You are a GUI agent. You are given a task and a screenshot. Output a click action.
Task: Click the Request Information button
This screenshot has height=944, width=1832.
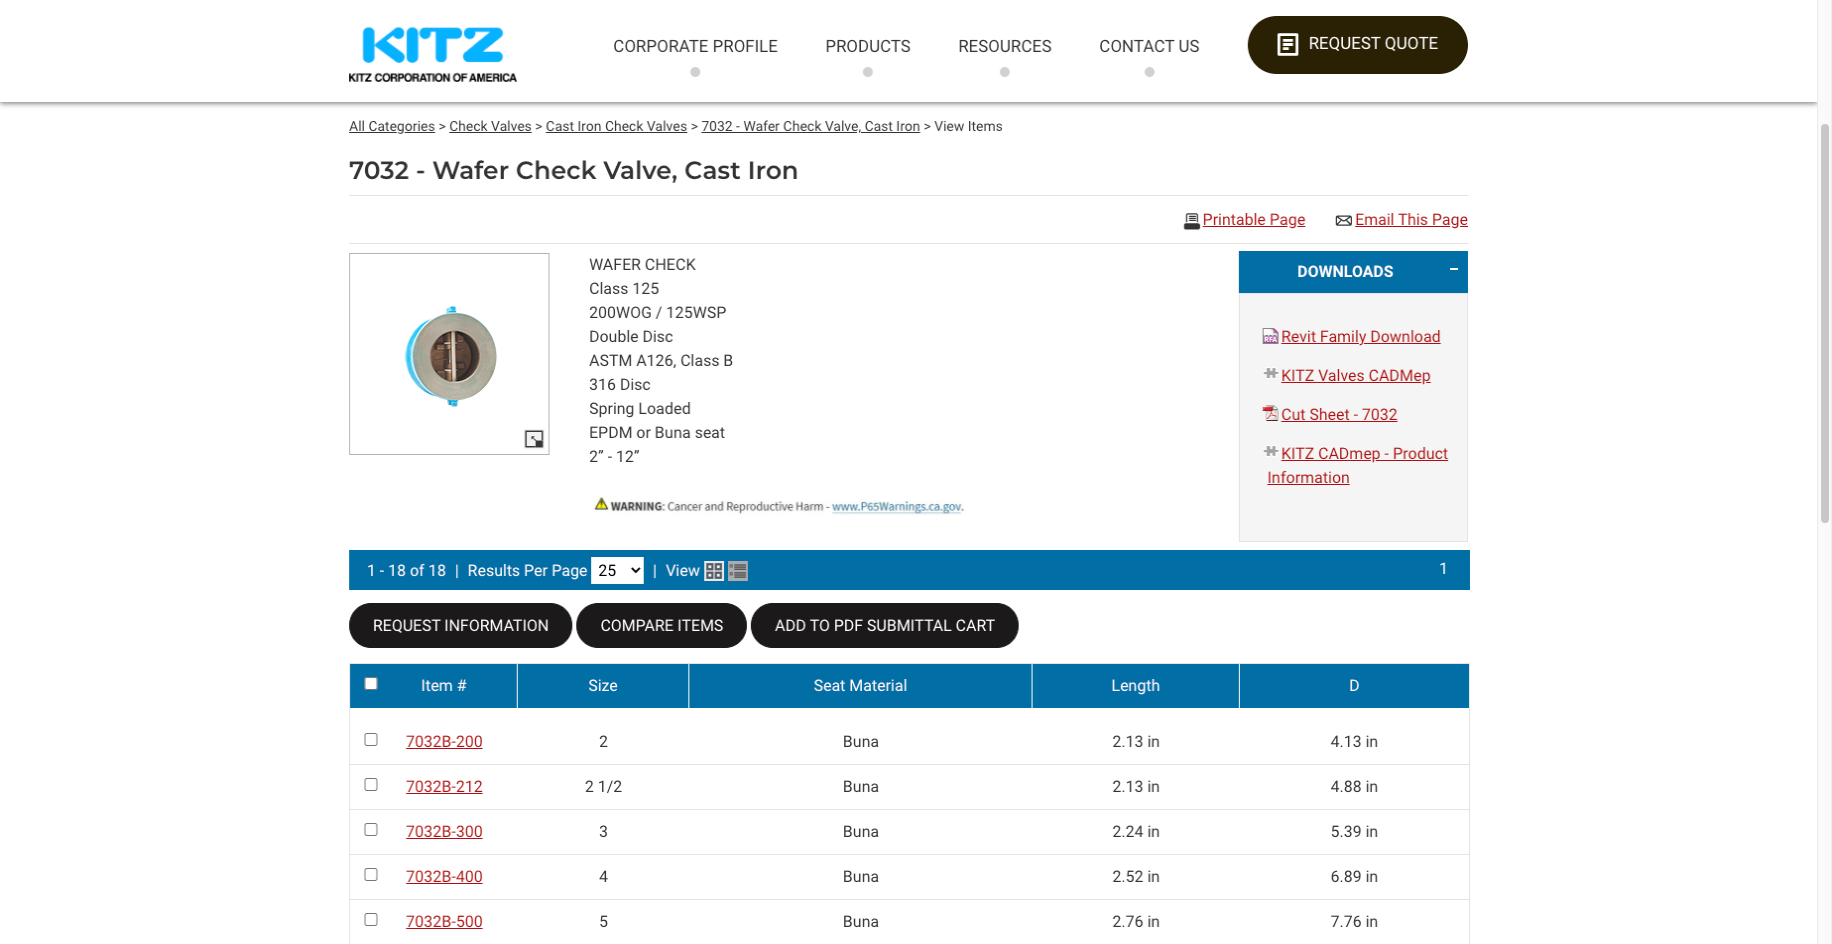pos(460,626)
